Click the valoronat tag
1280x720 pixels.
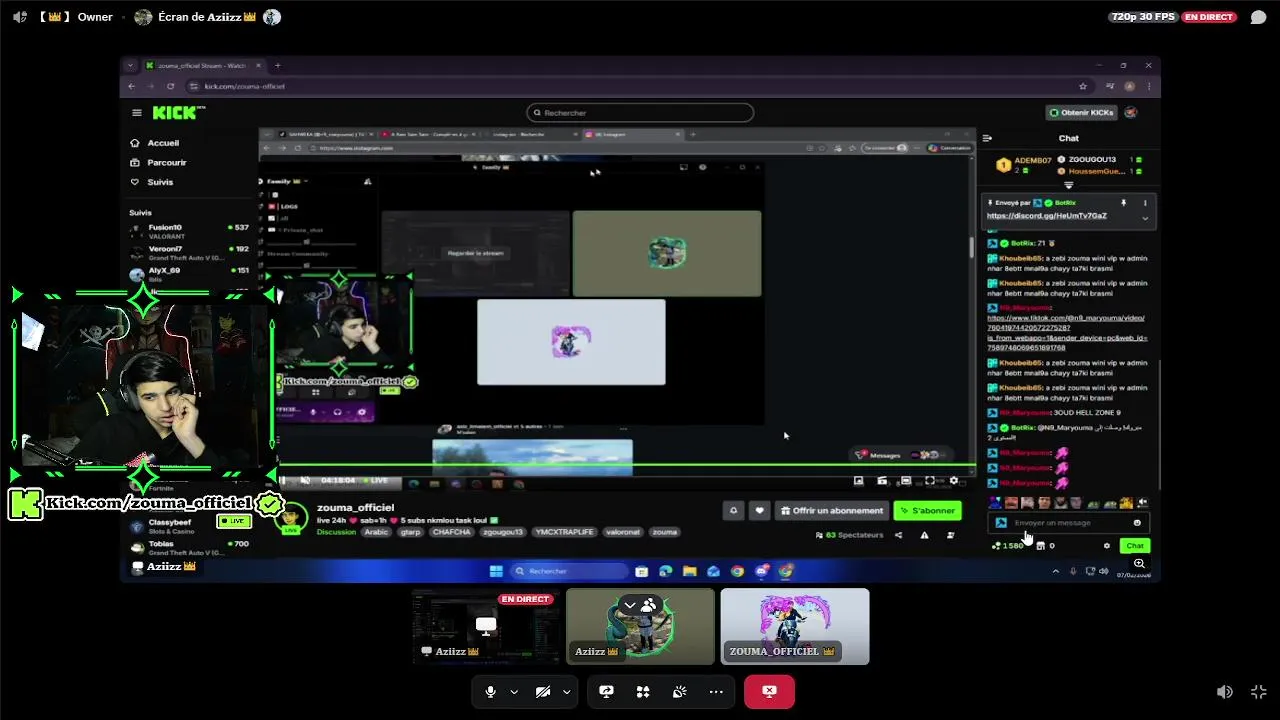pos(624,532)
